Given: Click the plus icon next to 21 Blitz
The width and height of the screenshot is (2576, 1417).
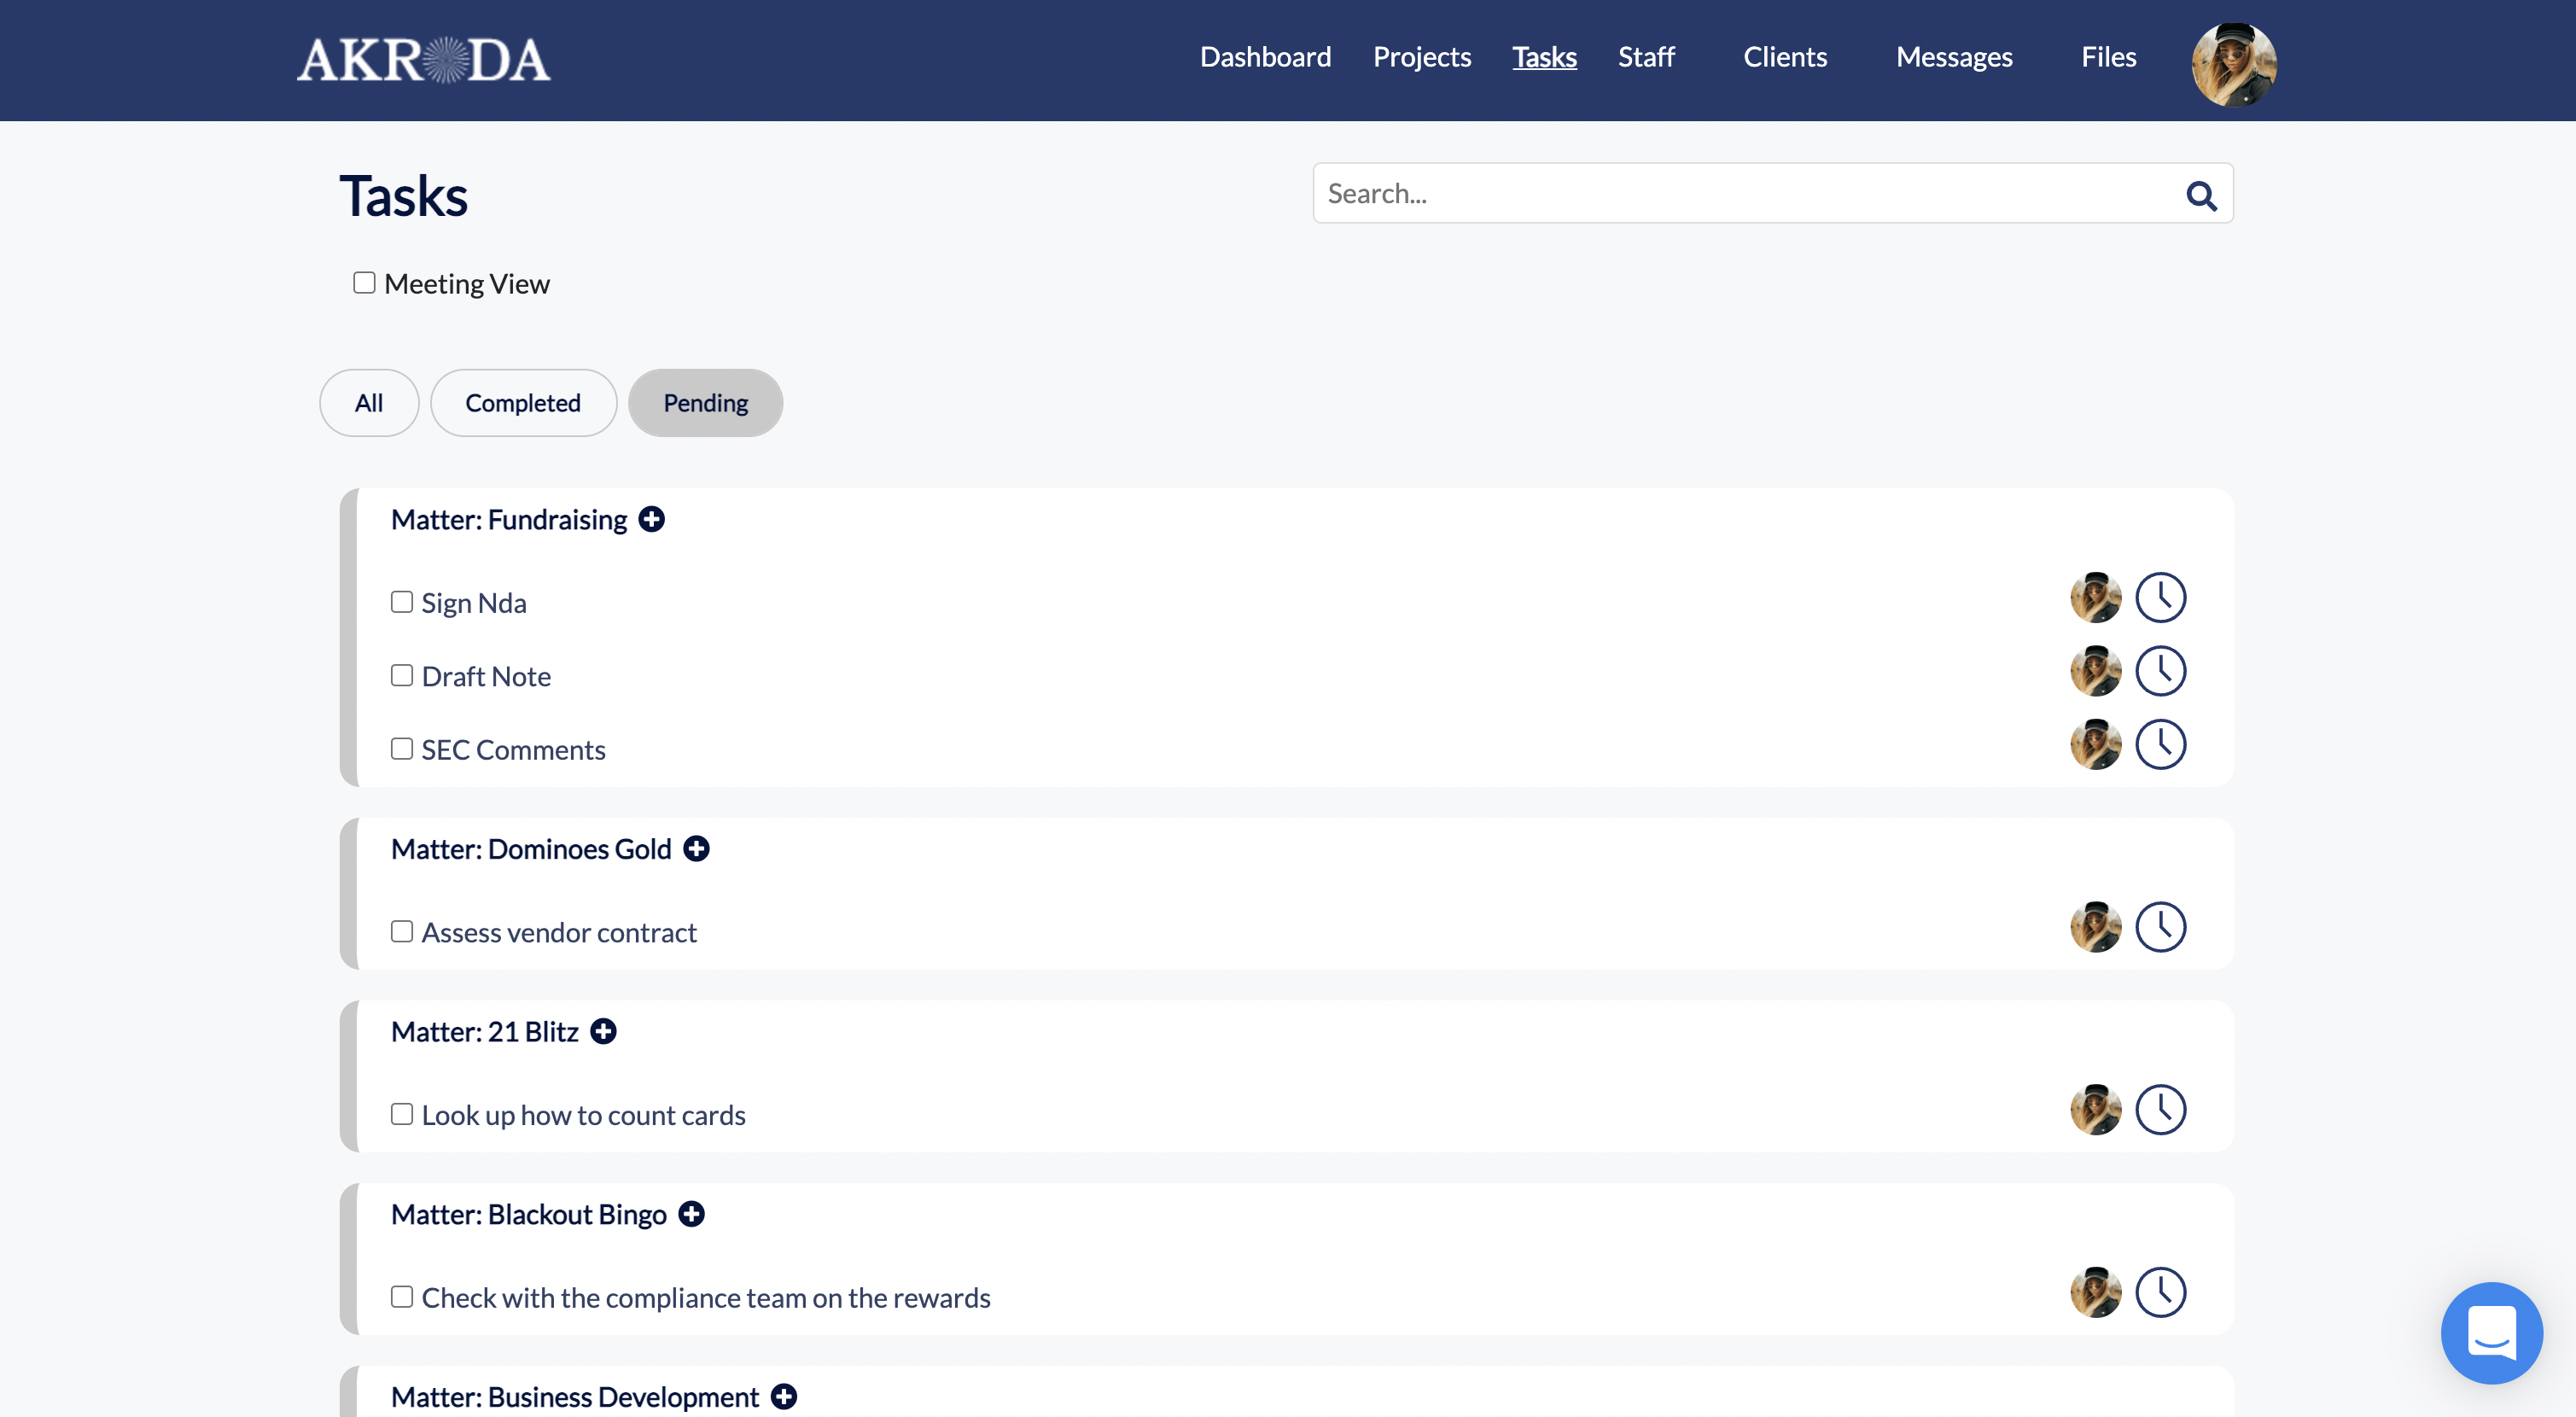Looking at the screenshot, I should click(603, 1031).
